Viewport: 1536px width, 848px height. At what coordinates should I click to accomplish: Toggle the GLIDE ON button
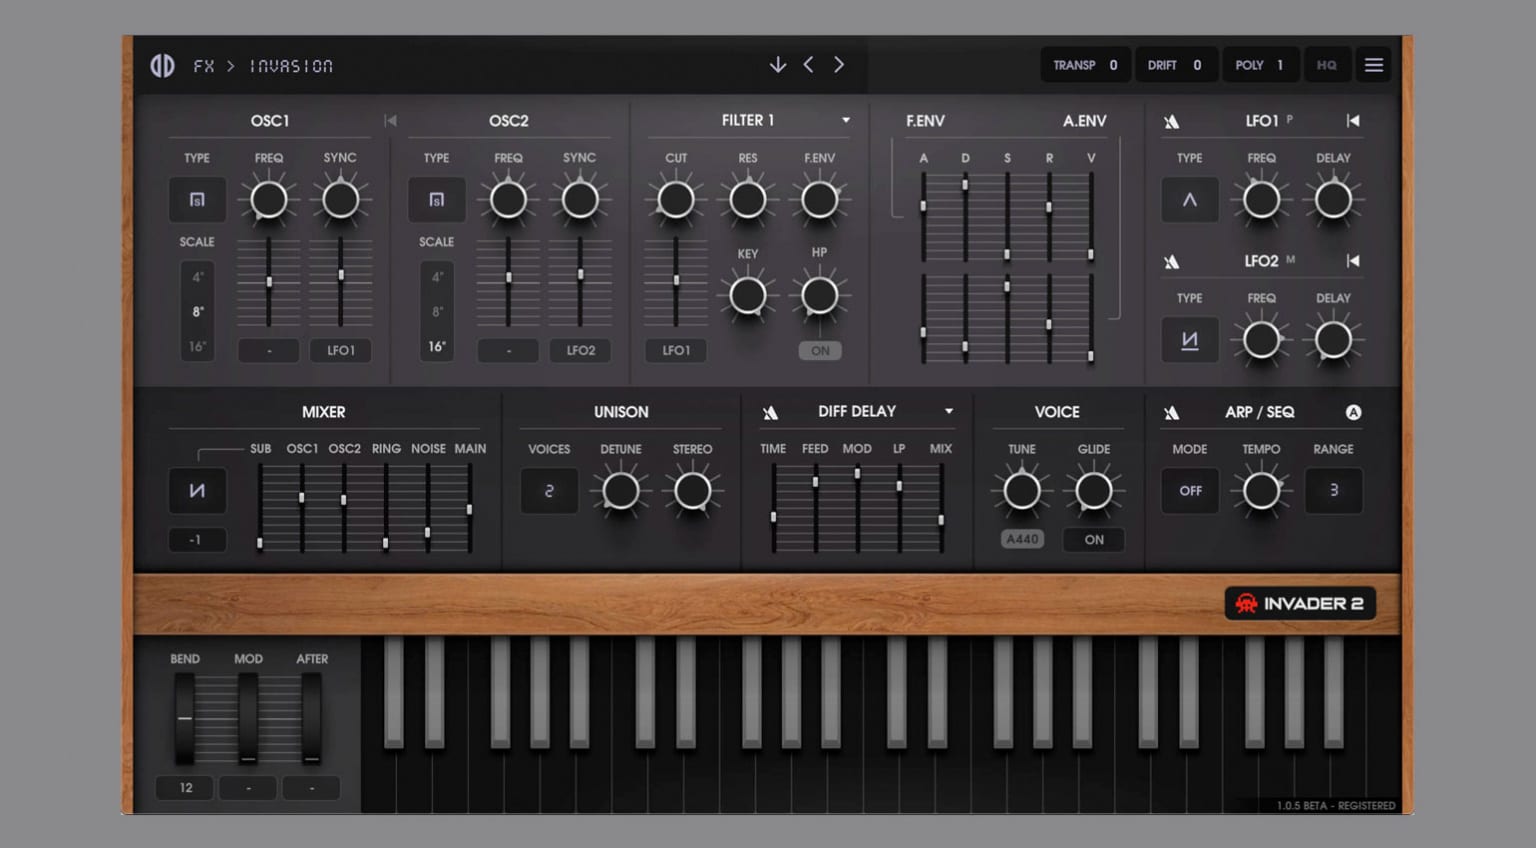[x=1094, y=540]
